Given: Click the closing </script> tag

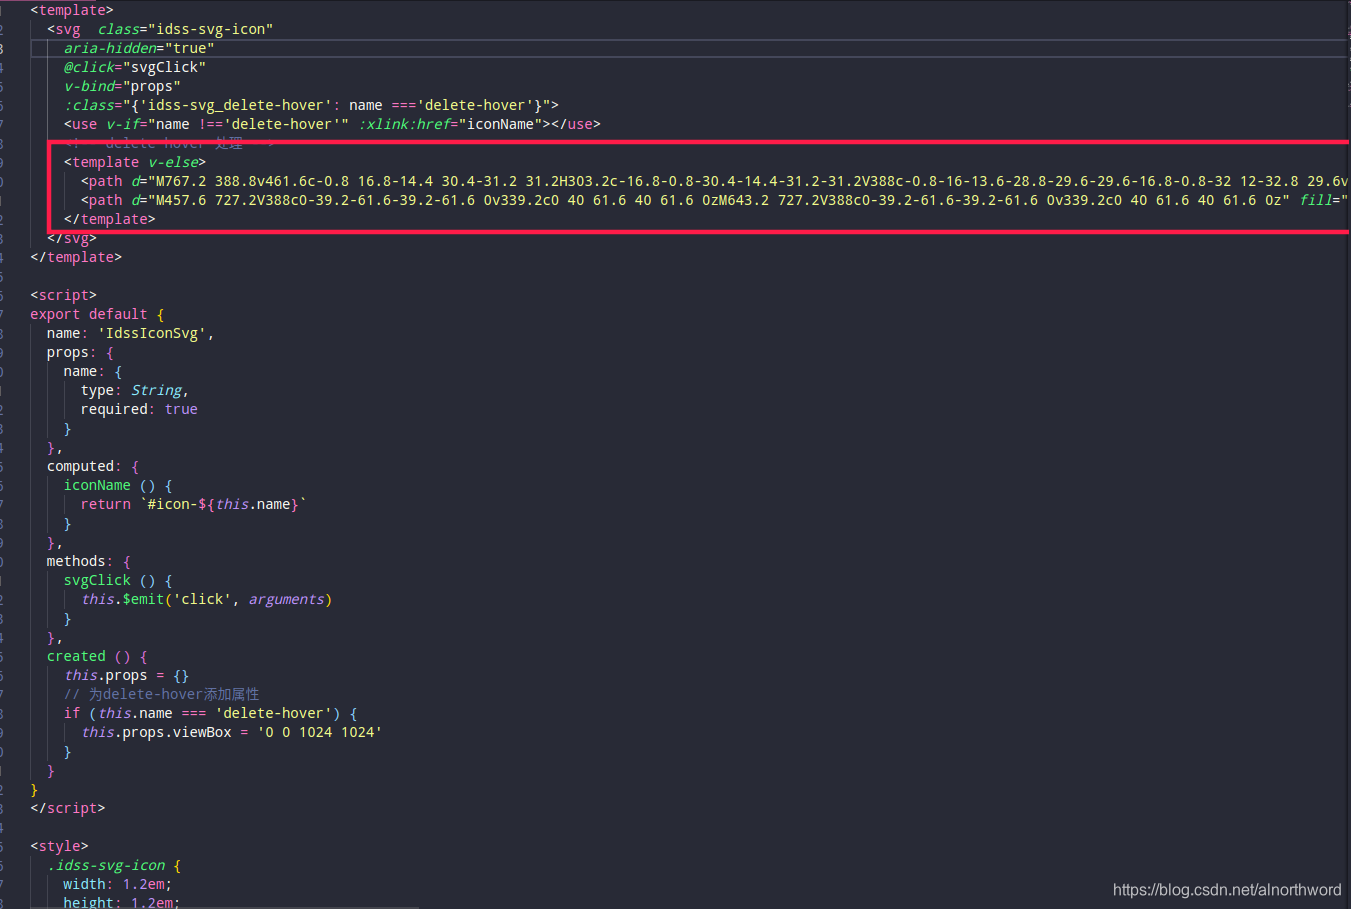Looking at the screenshot, I should click(67, 808).
